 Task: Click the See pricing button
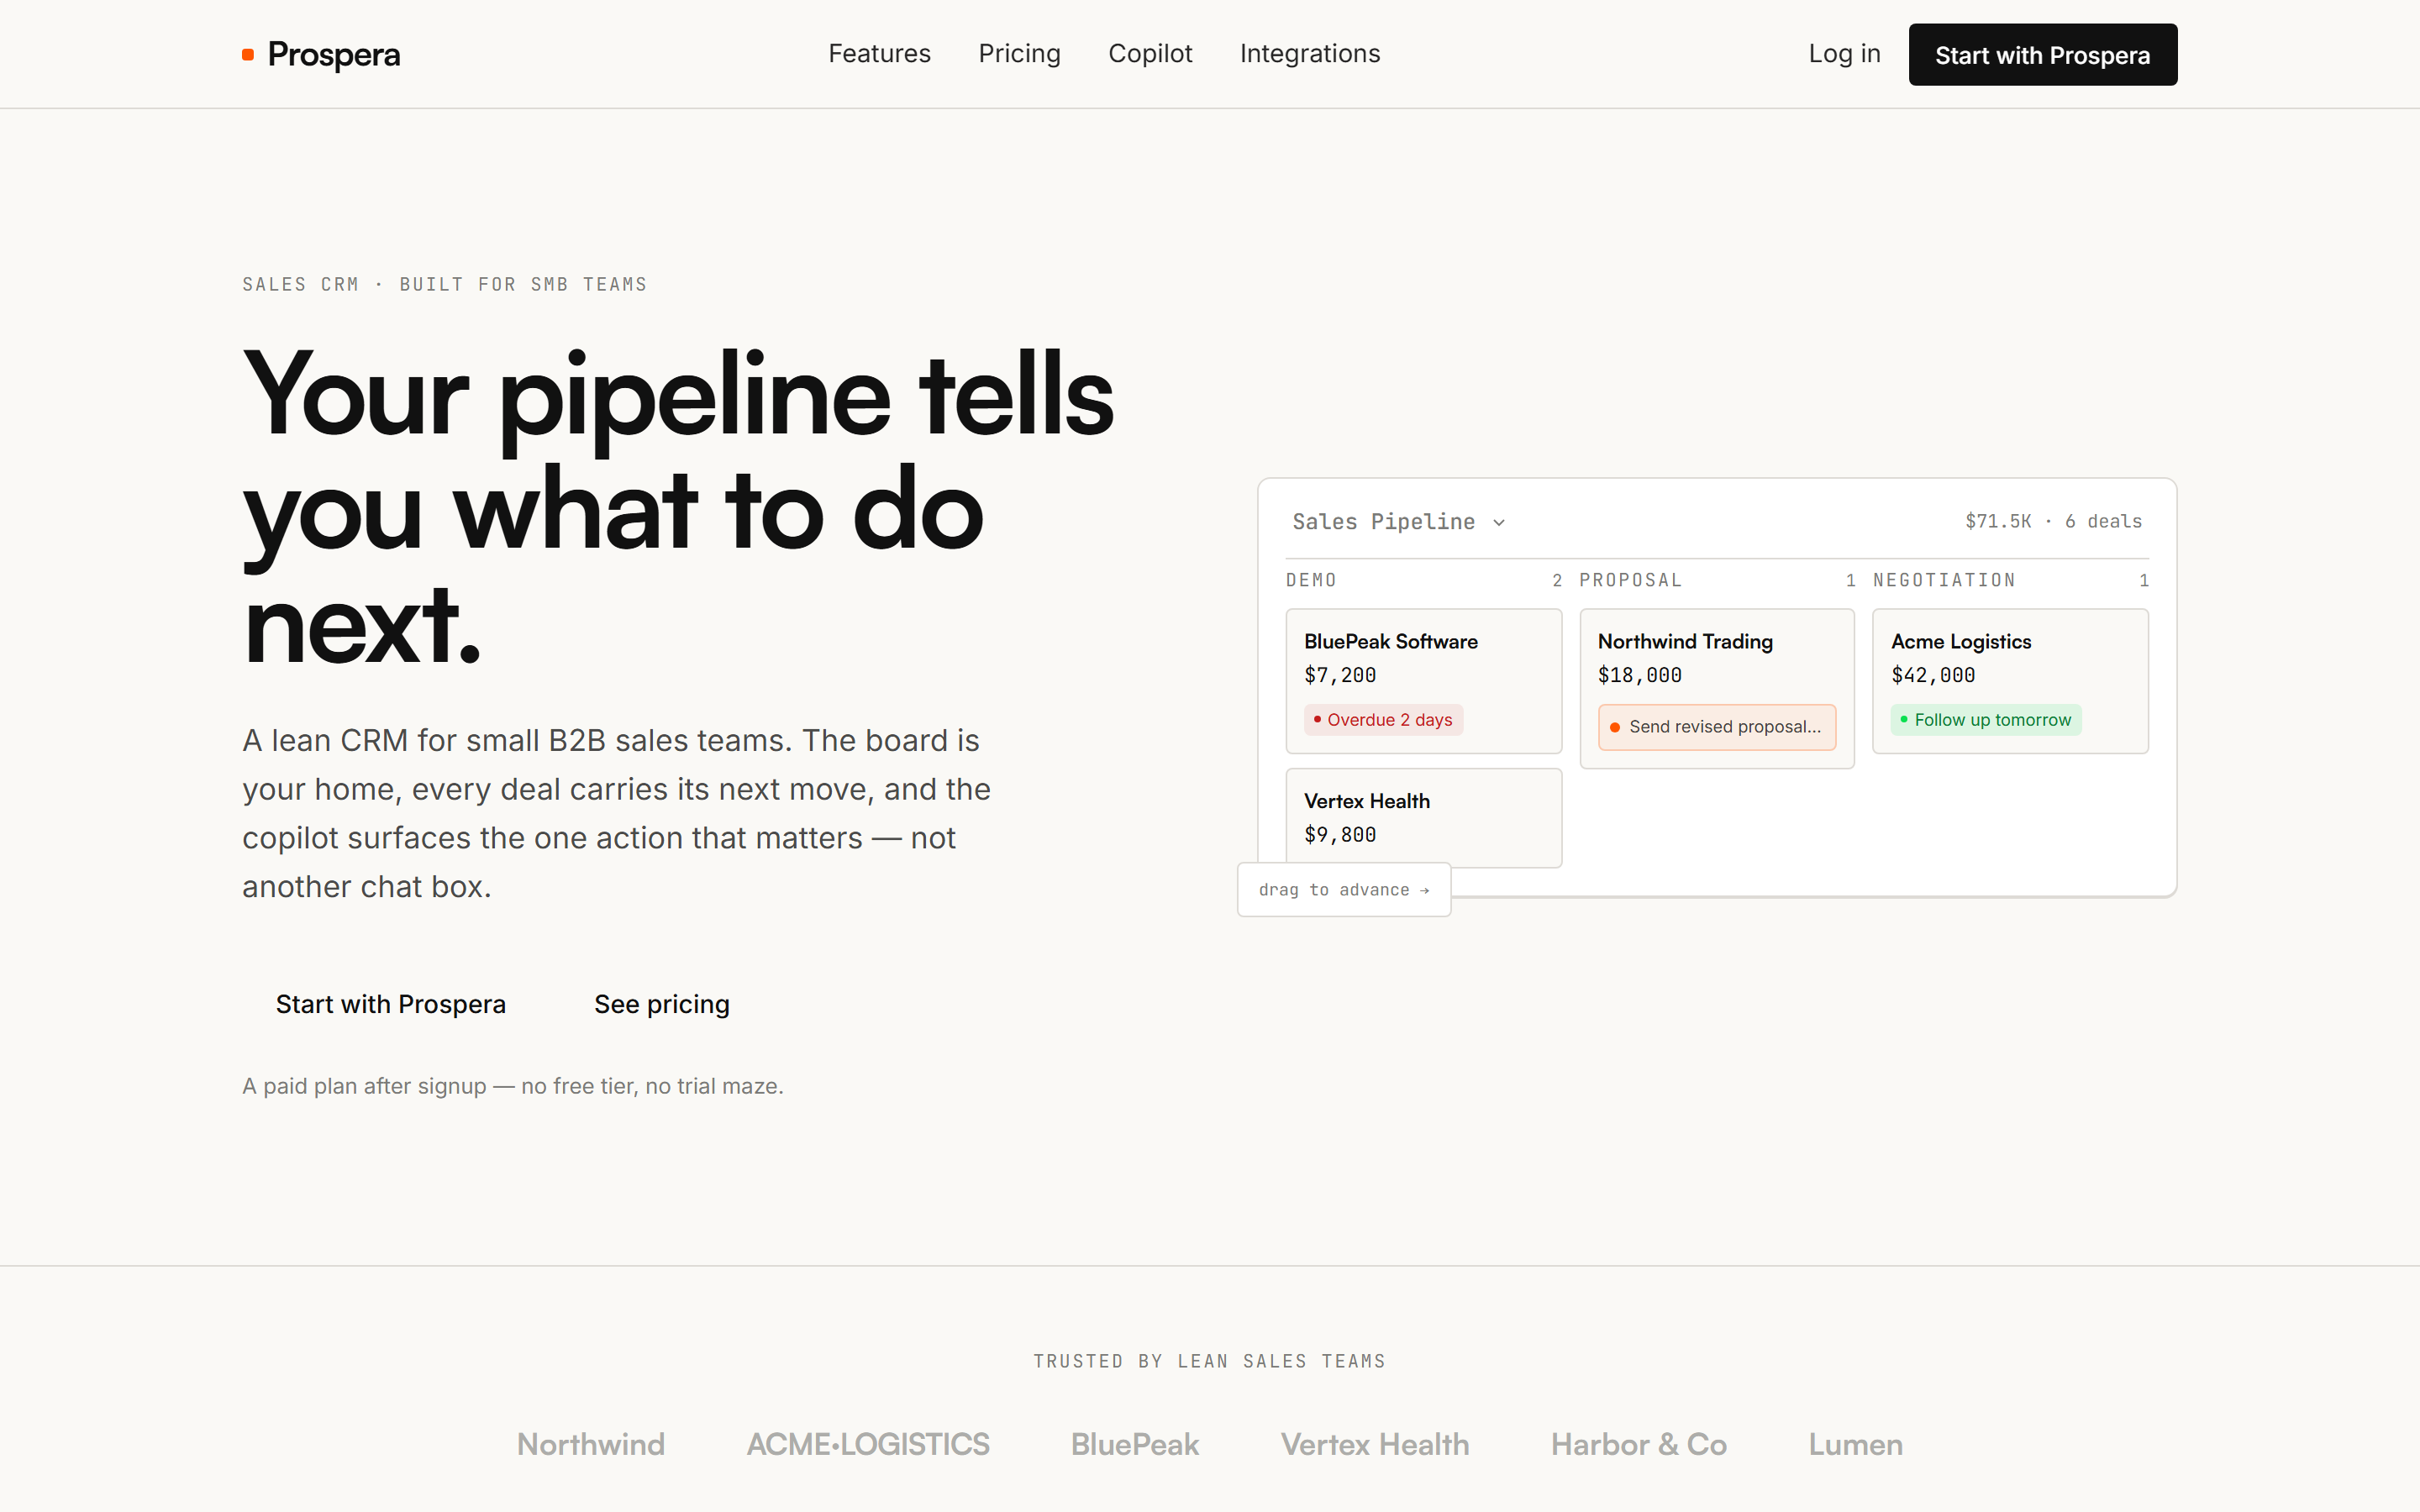[x=662, y=1004]
